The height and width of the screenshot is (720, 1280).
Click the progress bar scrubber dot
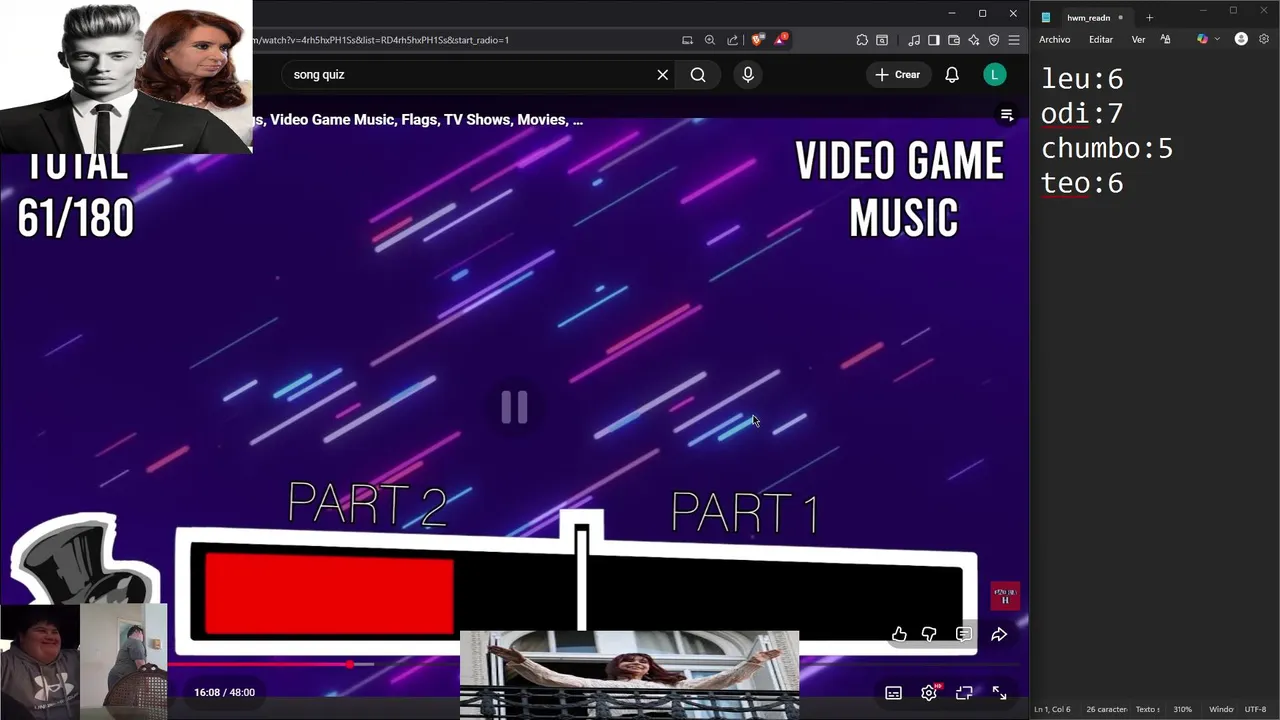click(350, 664)
